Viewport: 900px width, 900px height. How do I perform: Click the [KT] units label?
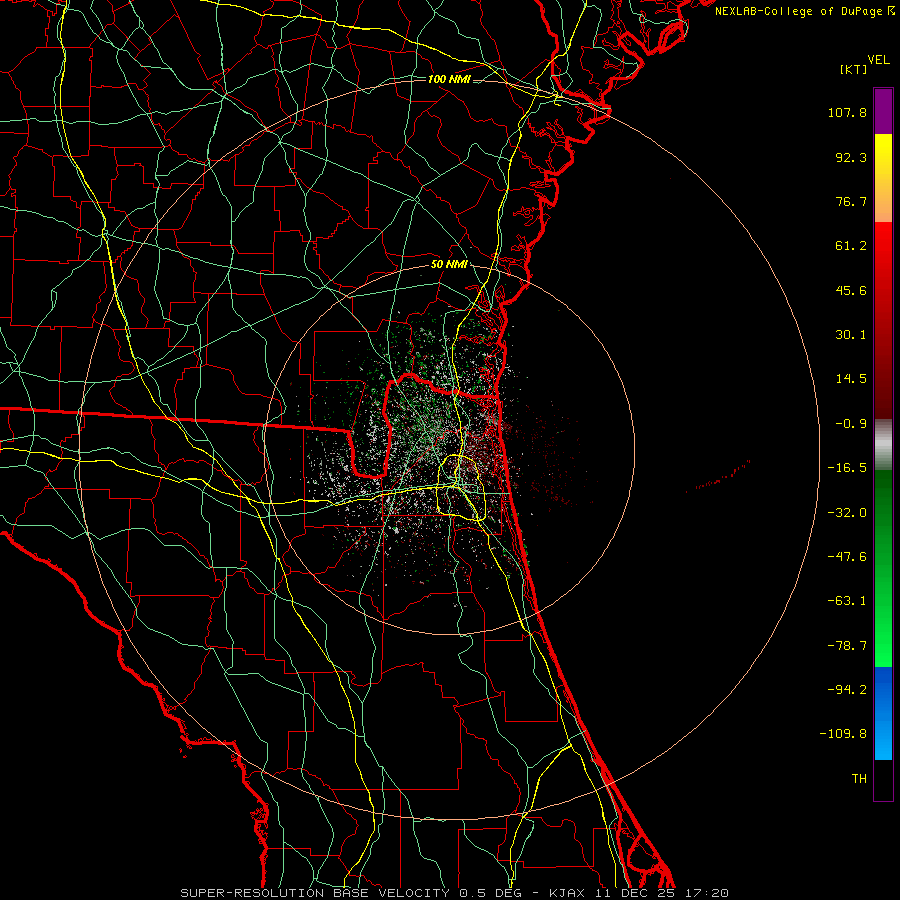point(853,69)
